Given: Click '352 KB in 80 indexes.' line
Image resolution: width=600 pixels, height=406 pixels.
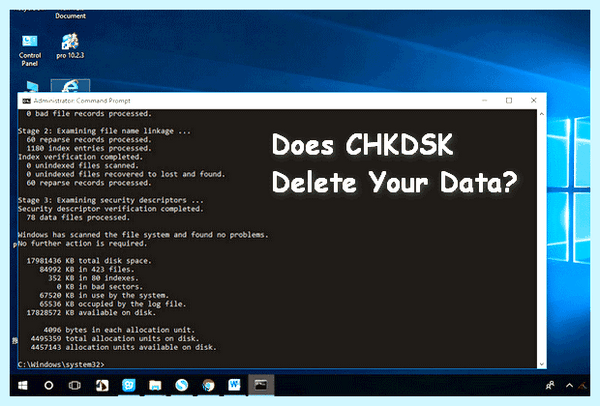Looking at the screenshot, I should [x=93, y=278].
